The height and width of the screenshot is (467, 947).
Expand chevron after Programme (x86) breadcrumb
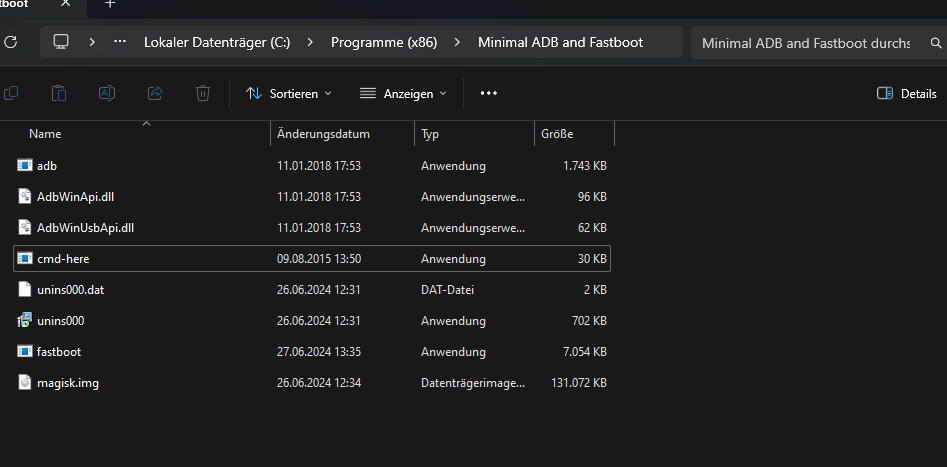pyautogui.click(x=458, y=43)
